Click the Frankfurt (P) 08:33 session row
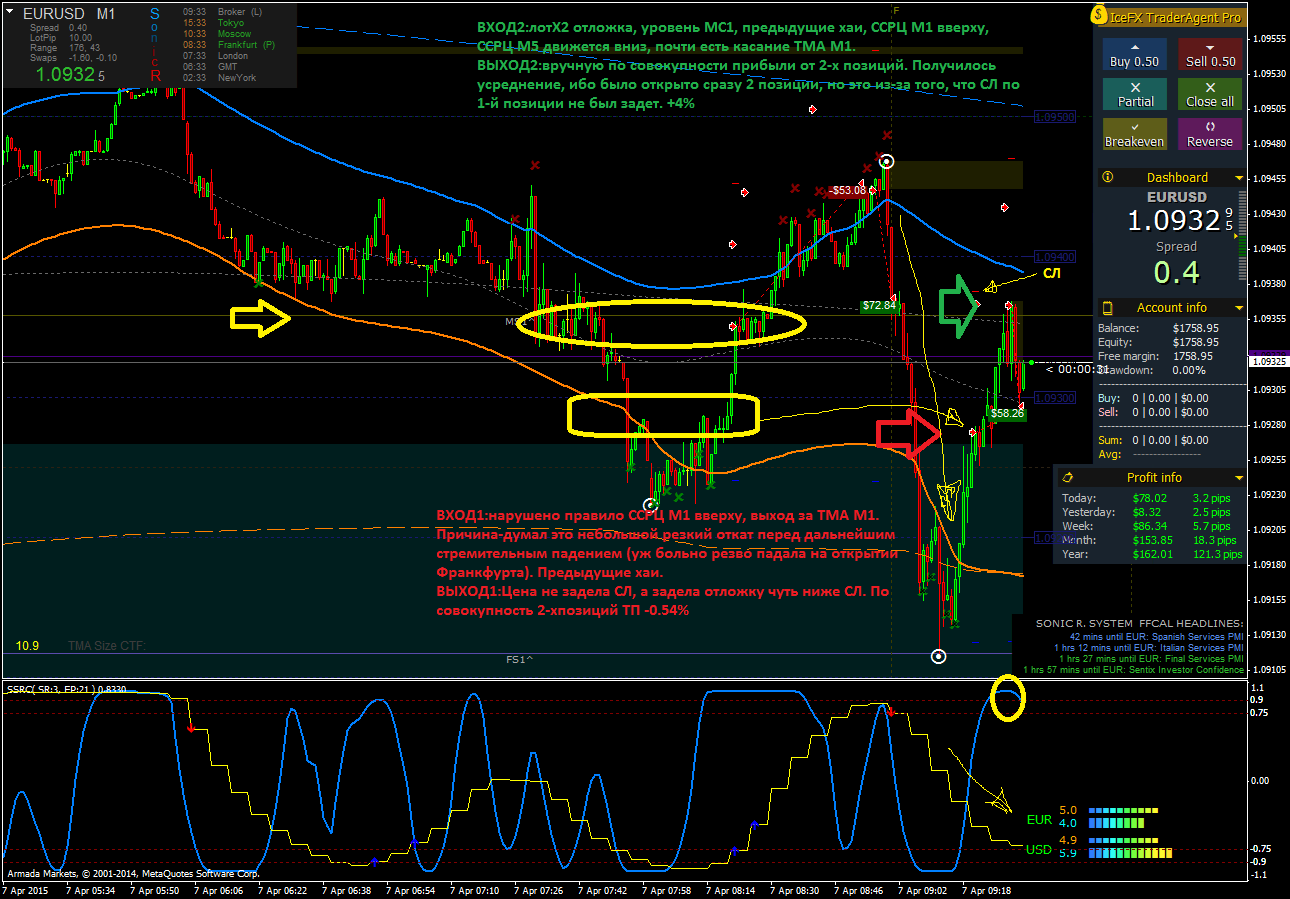The width and height of the screenshot is (1290, 899). pos(230,44)
